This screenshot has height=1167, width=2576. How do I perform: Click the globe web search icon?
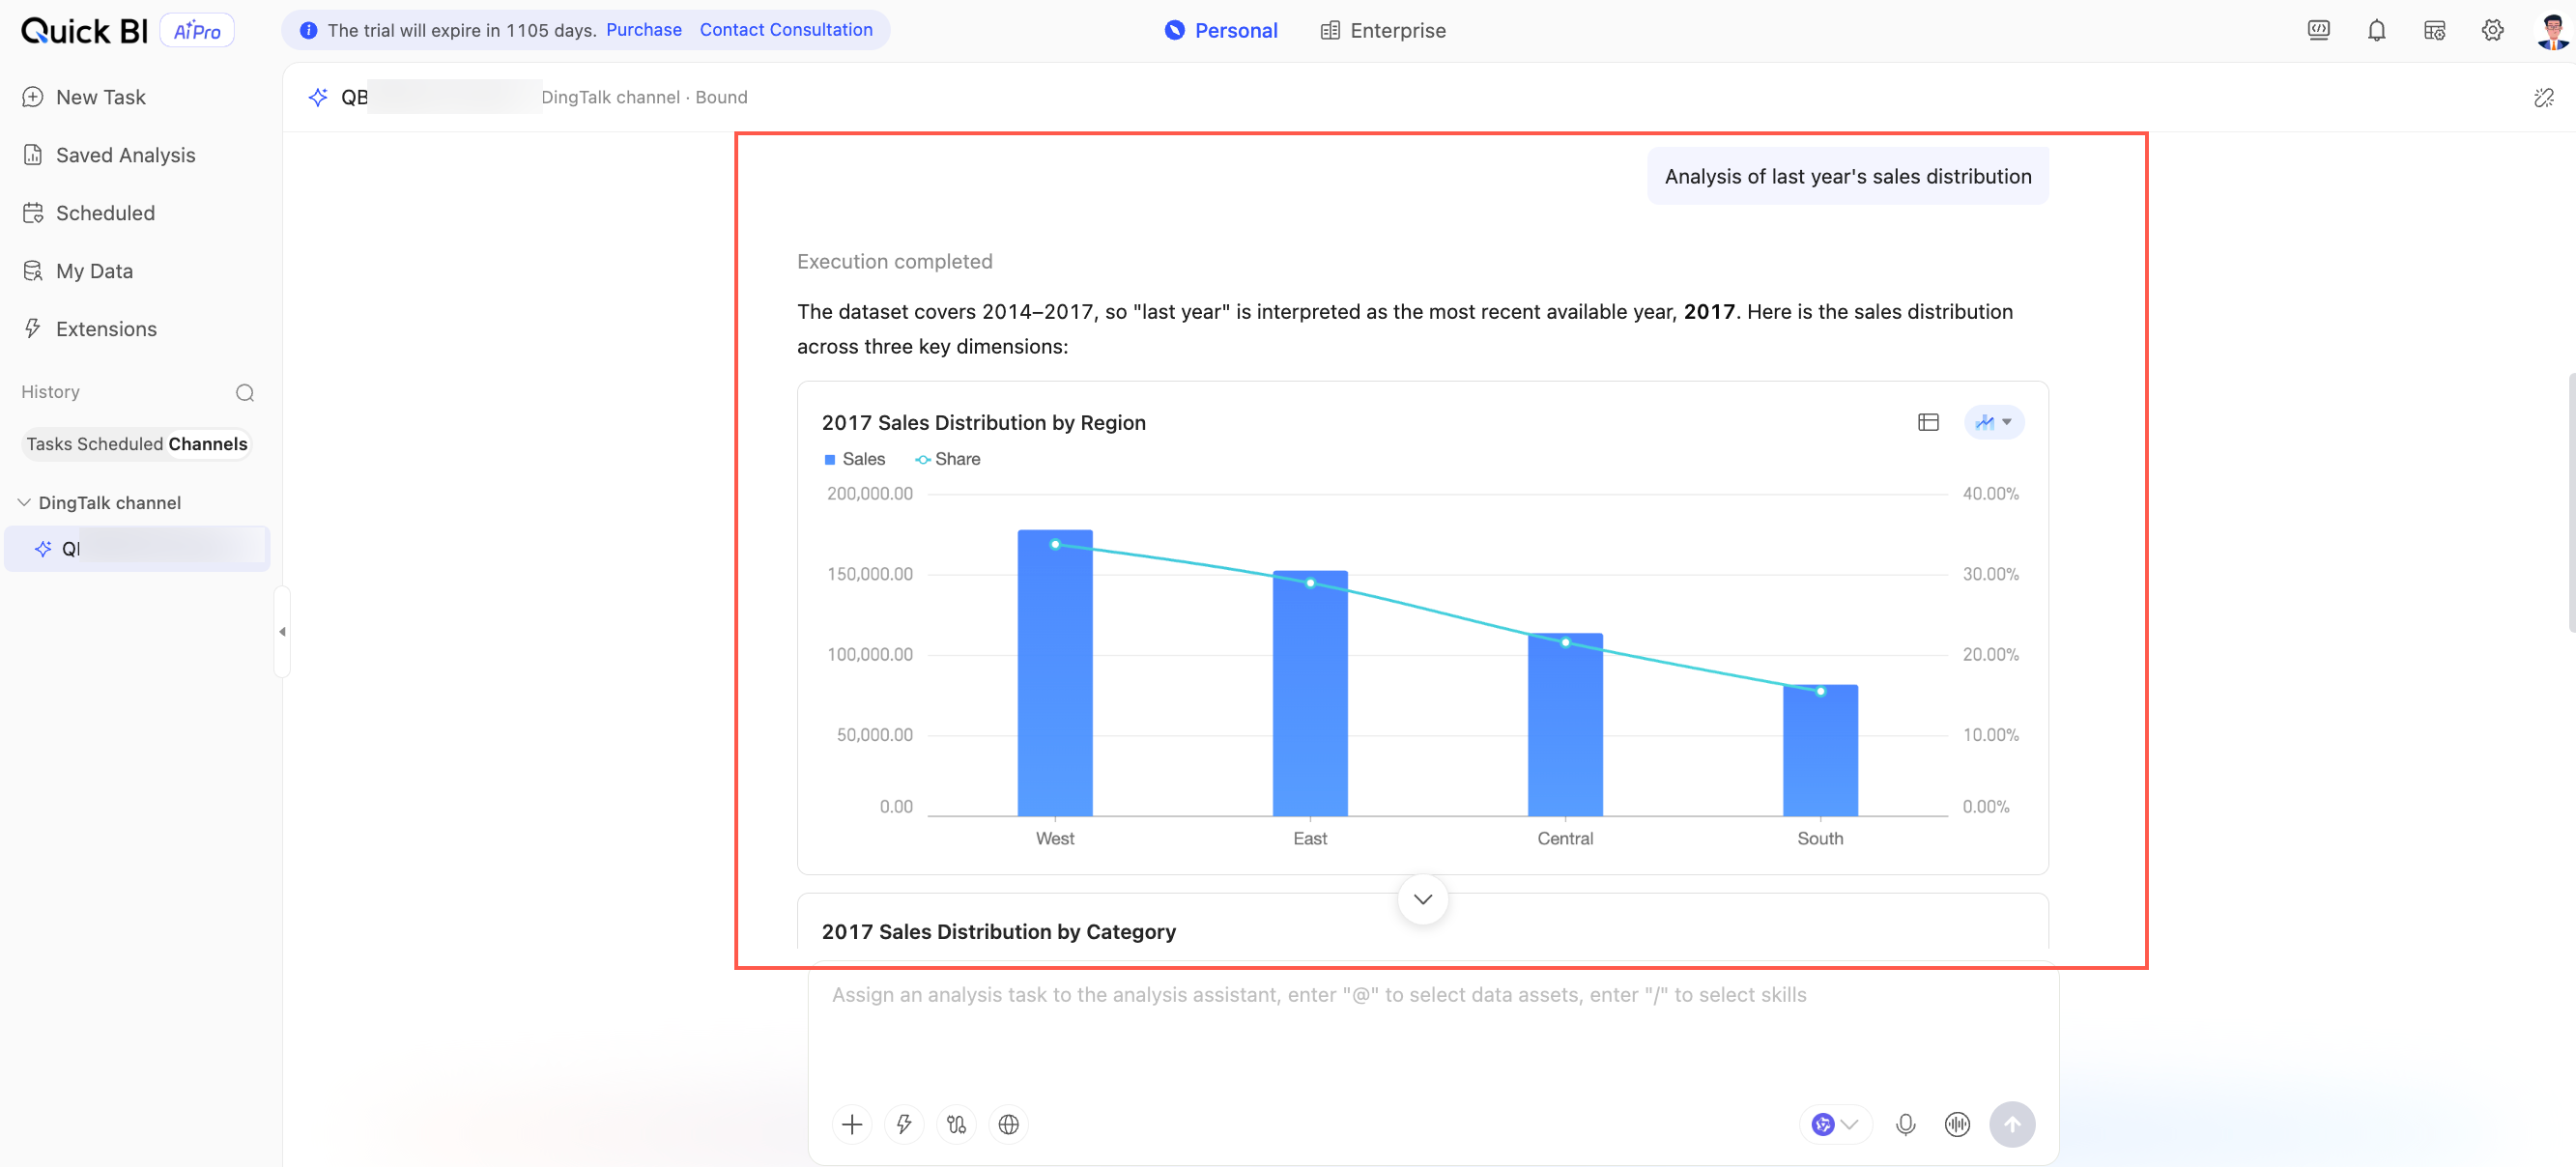click(1008, 1124)
